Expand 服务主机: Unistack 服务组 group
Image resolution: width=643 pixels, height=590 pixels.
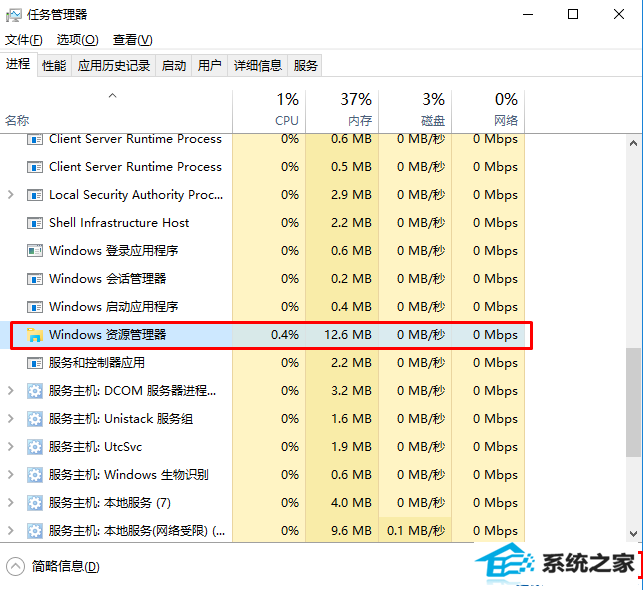click(x=11, y=419)
